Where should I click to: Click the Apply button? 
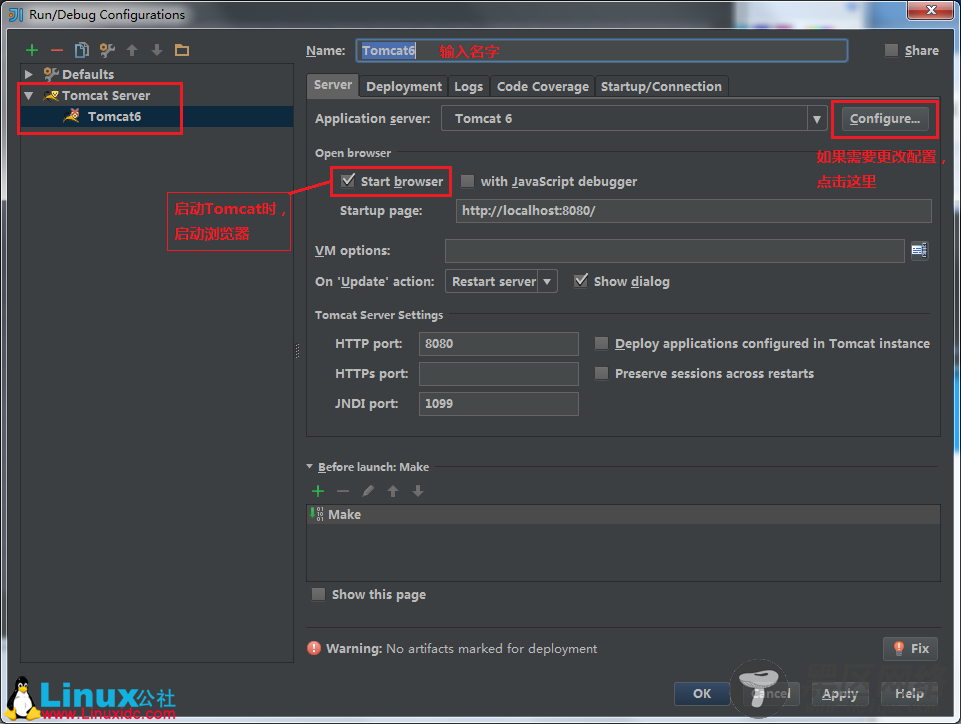[x=840, y=693]
